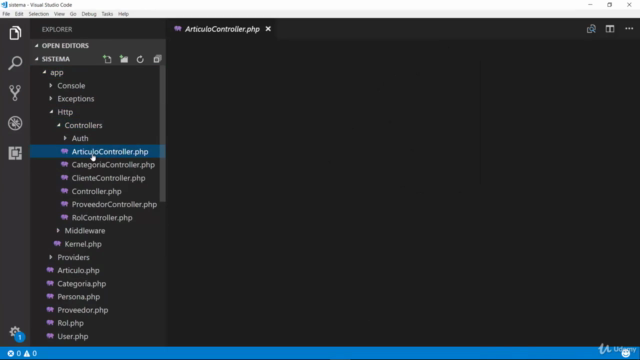Open the Manage settings gear icon
The height and width of the screenshot is (360, 640).
16,333
